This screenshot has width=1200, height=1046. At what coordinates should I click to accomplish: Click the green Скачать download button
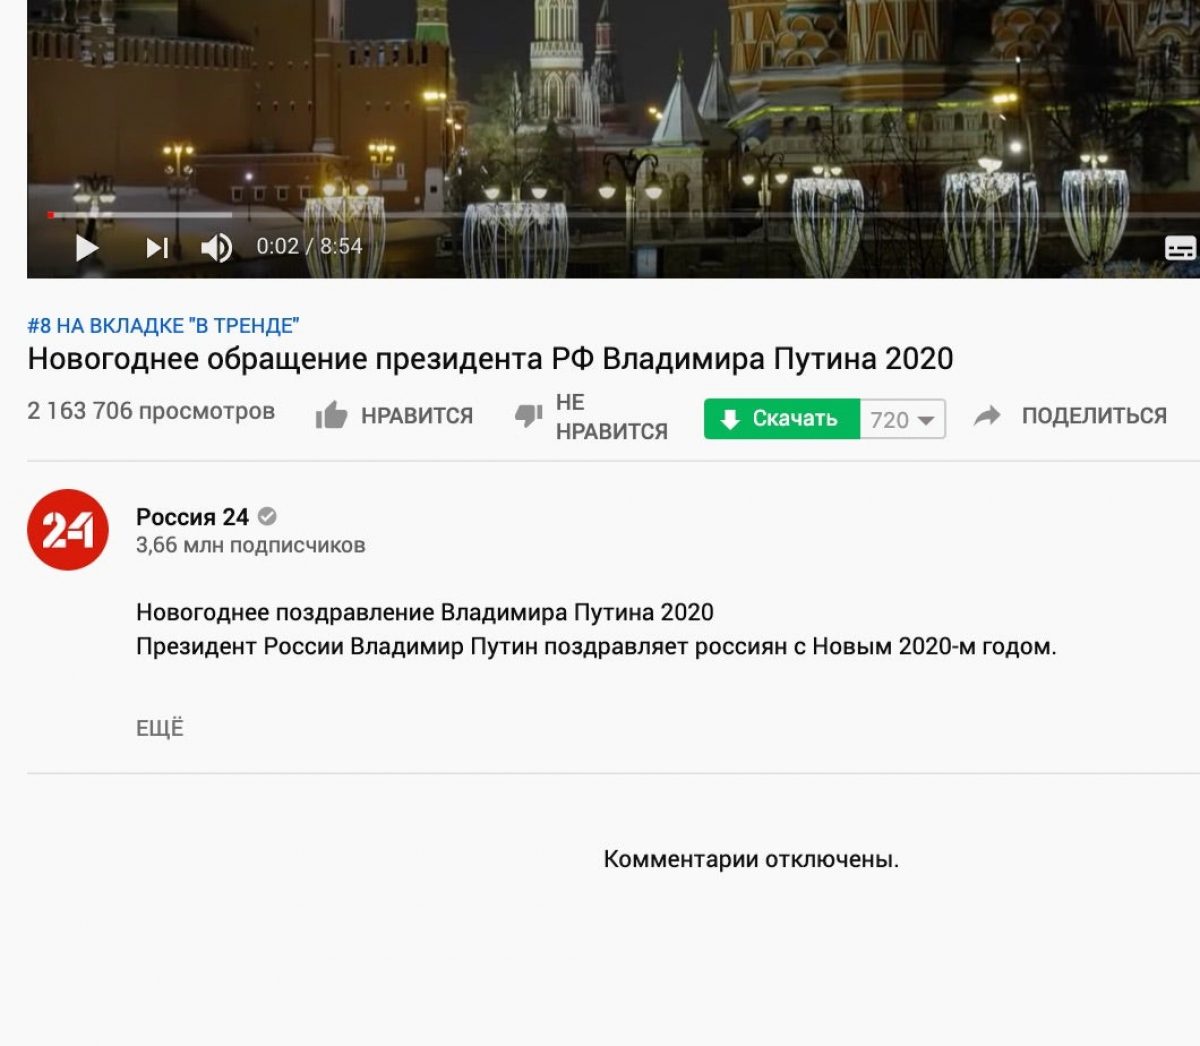click(x=782, y=419)
